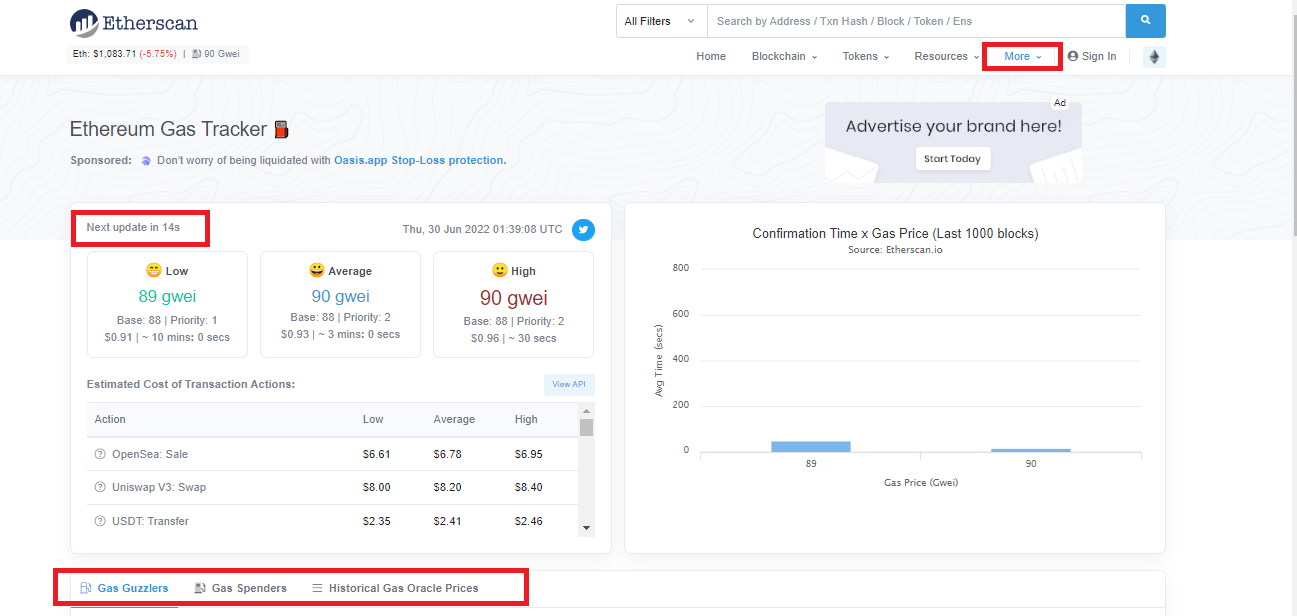
Task: Expand the Resources menu
Action: (x=947, y=56)
